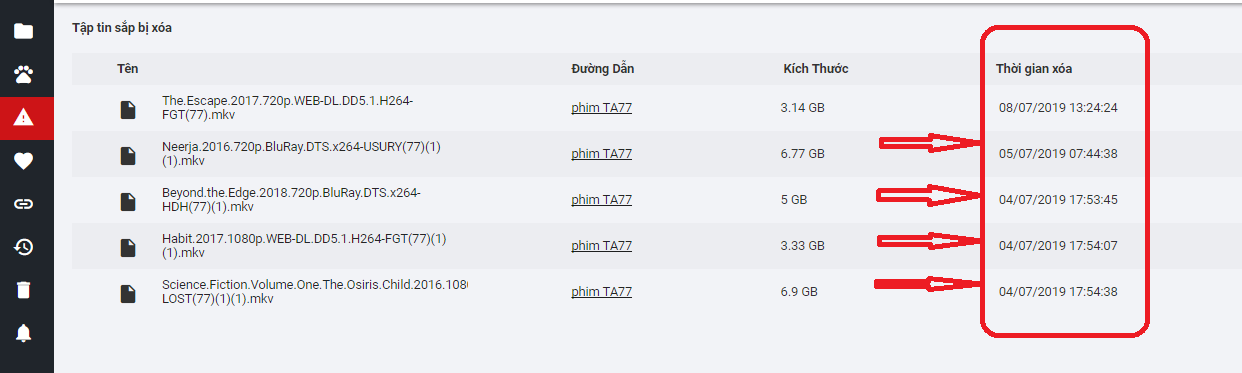The height and width of the screenshot is (373, 1242).
Task: Open phim TA77 link for Science.Fiction row
Action: click(x=601, y=292)
